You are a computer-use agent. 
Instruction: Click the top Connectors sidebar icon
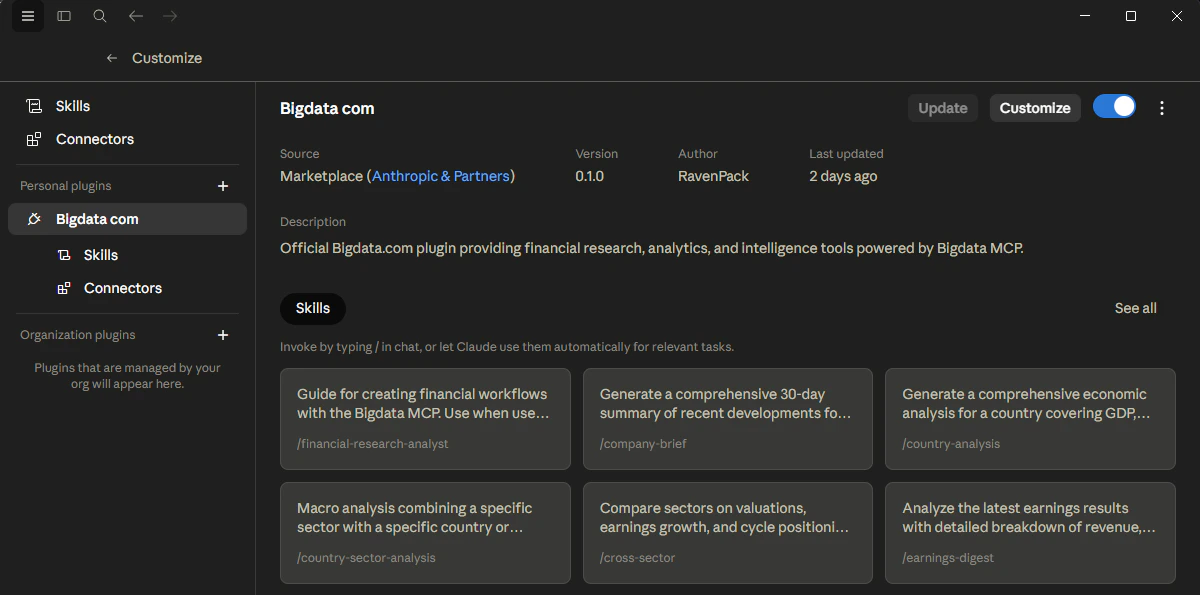[34, 139]
